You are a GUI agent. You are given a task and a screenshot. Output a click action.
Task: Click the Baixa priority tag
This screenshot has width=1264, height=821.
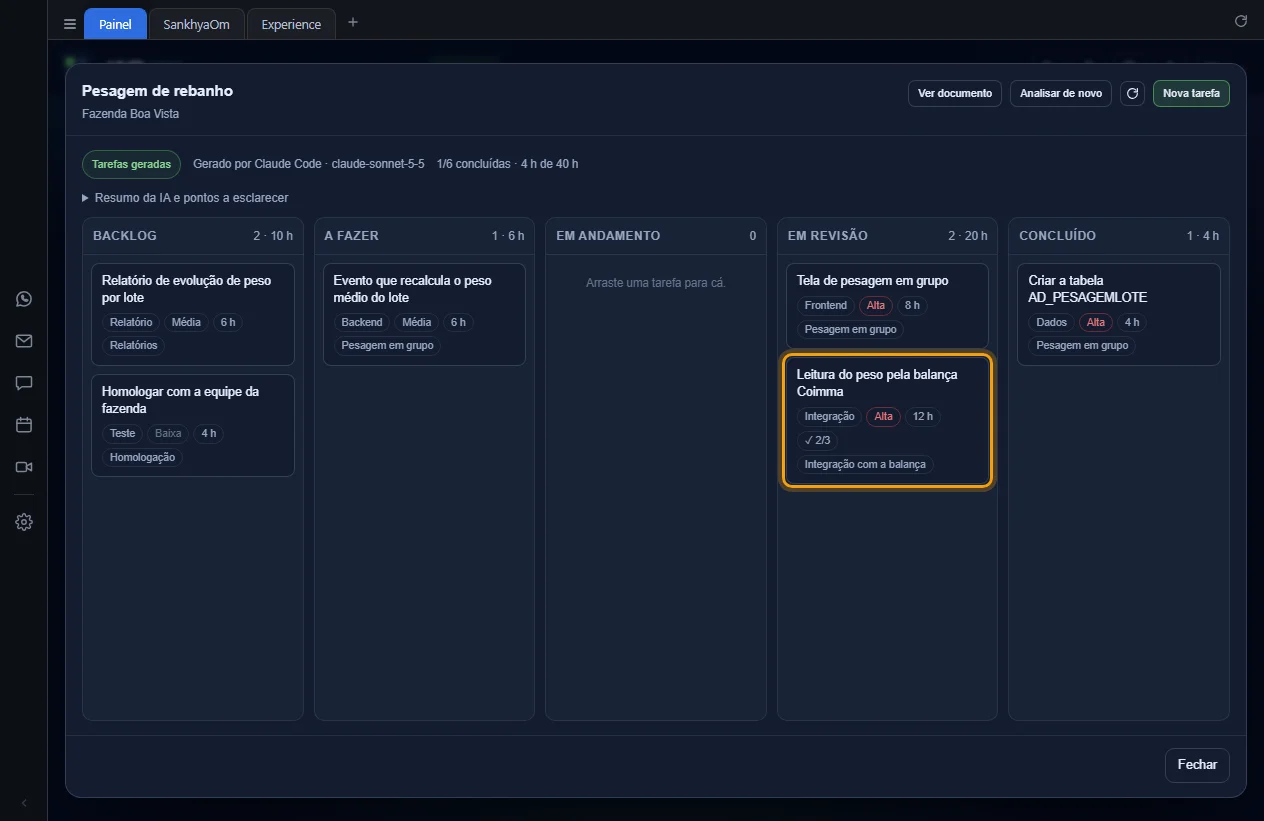click(168, 433)
